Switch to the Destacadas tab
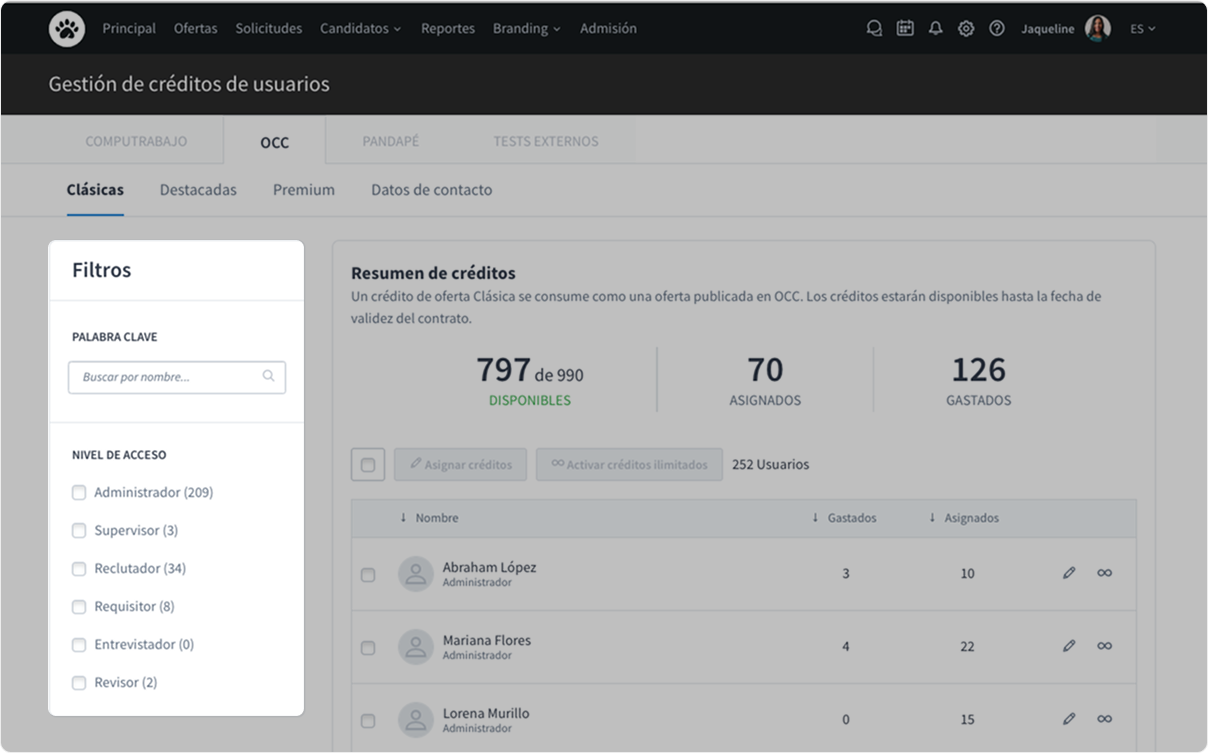Viewport: 1208px width, 753px height. [198, 190]
